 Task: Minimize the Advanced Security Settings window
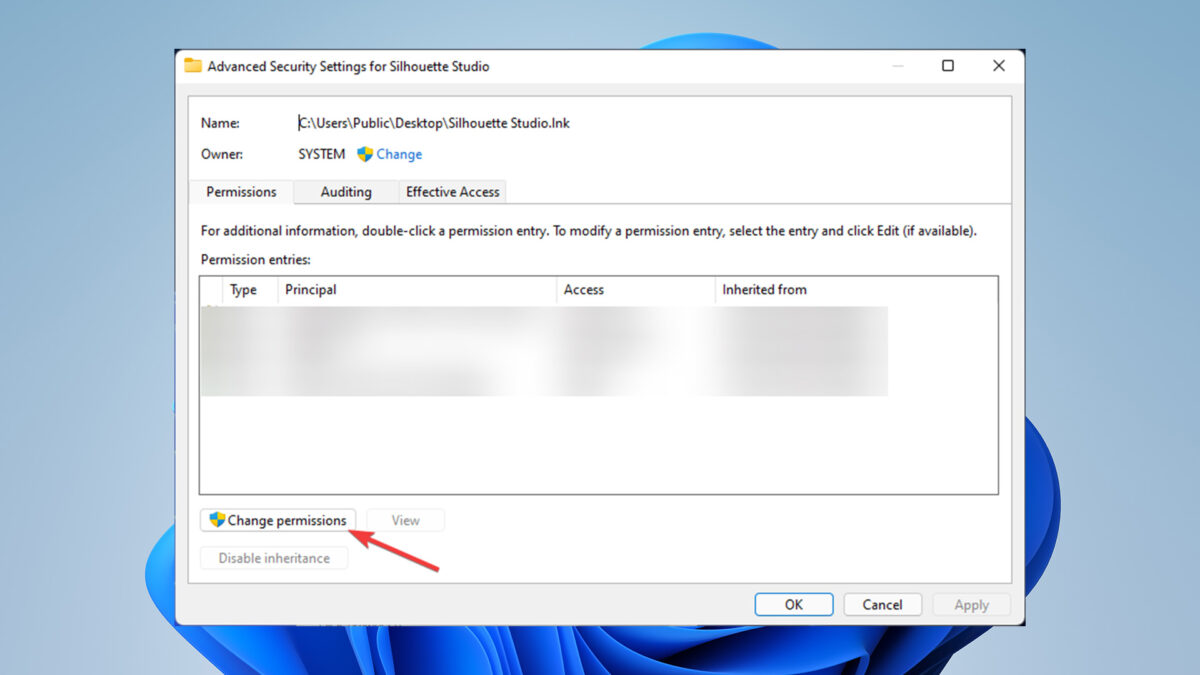pyautogui.click(x=897, y=66)
